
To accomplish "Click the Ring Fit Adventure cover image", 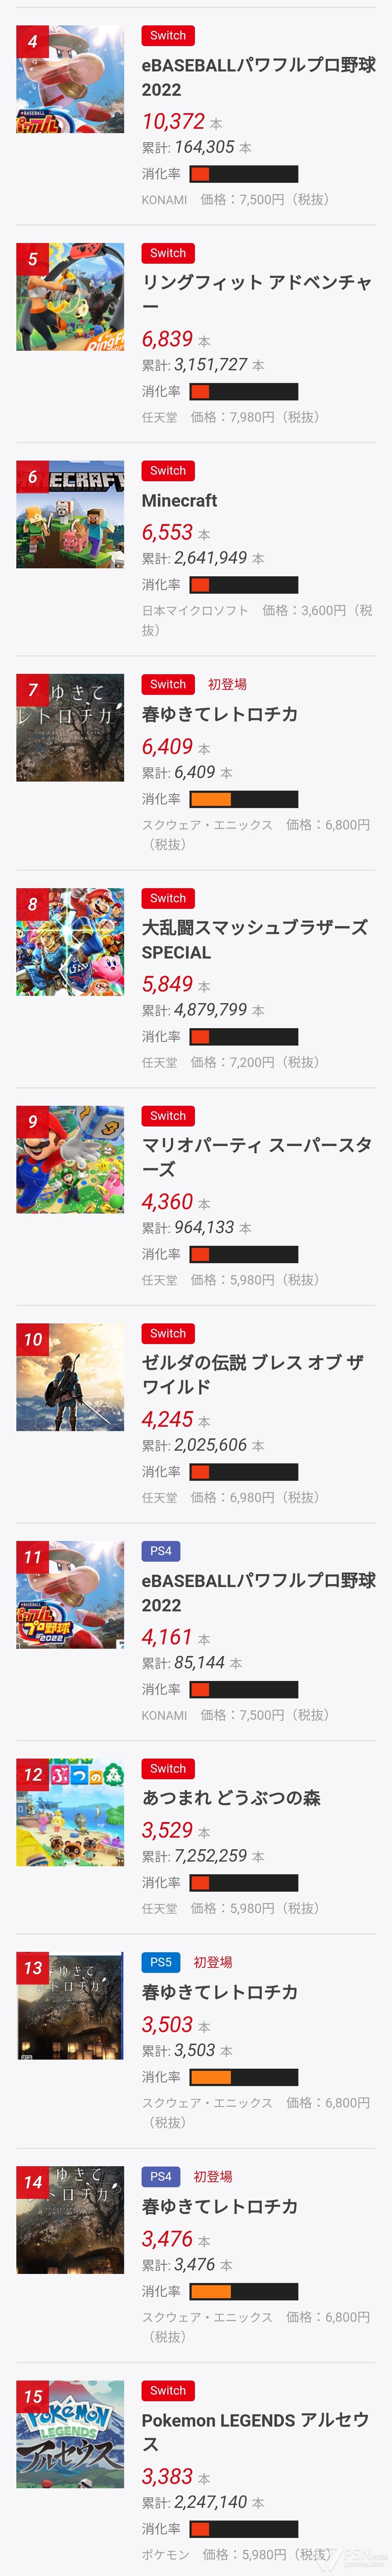I will point(70,296).
